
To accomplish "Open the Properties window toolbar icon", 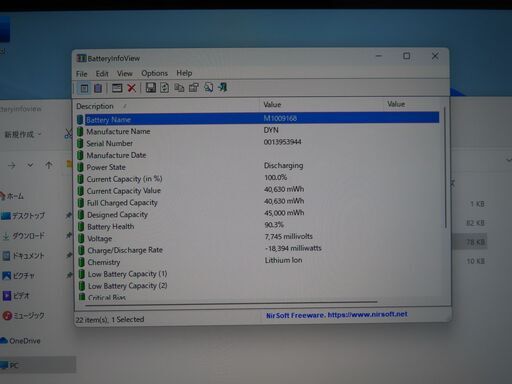I will [x=117, y=88].
